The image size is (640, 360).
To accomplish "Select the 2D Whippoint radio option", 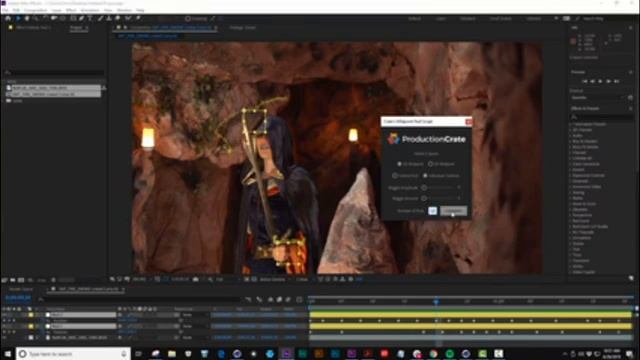I will 400,164.
